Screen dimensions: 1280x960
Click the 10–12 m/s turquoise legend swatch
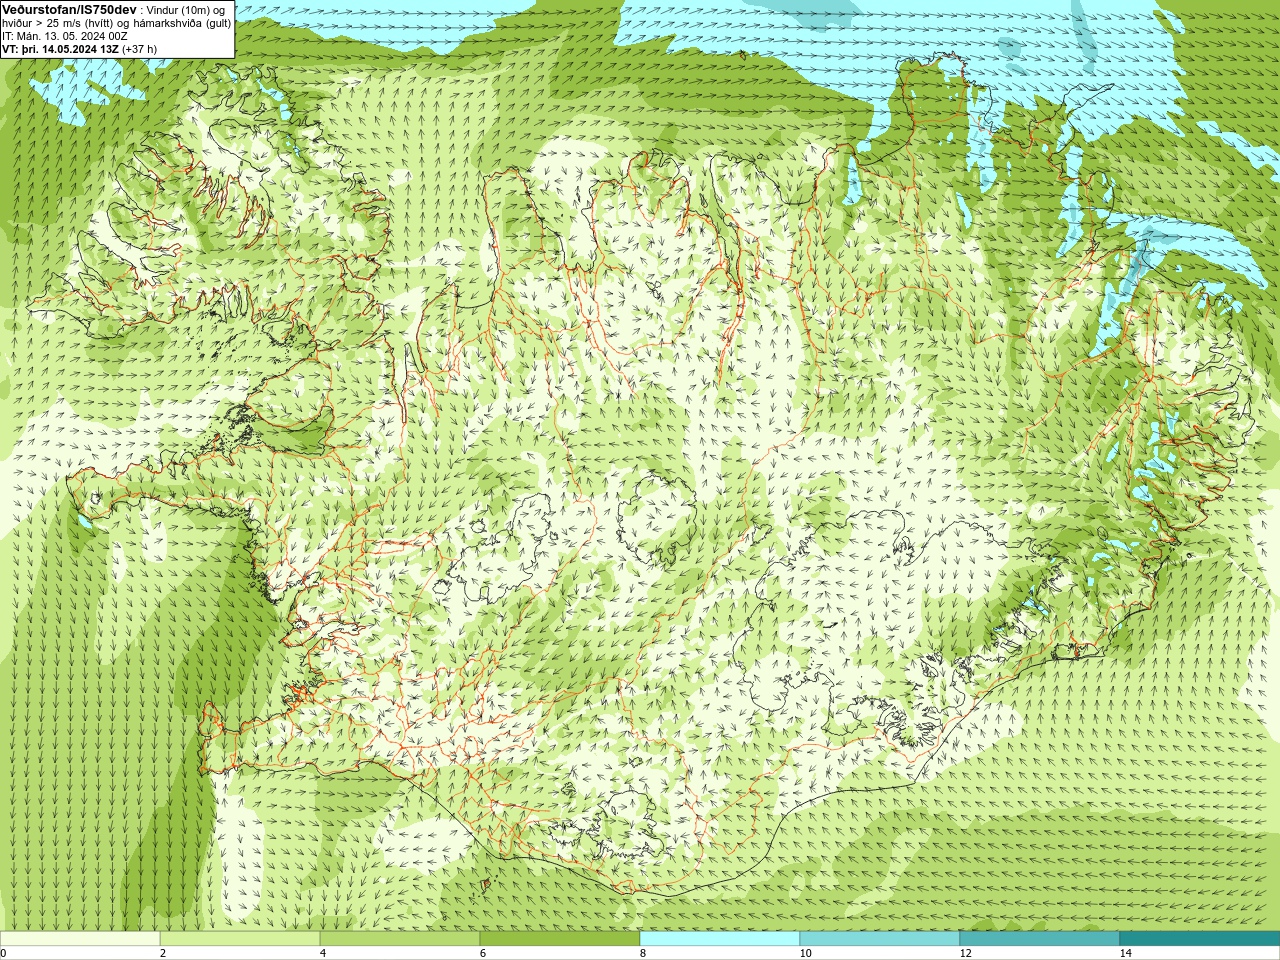[x=880, y=939]
